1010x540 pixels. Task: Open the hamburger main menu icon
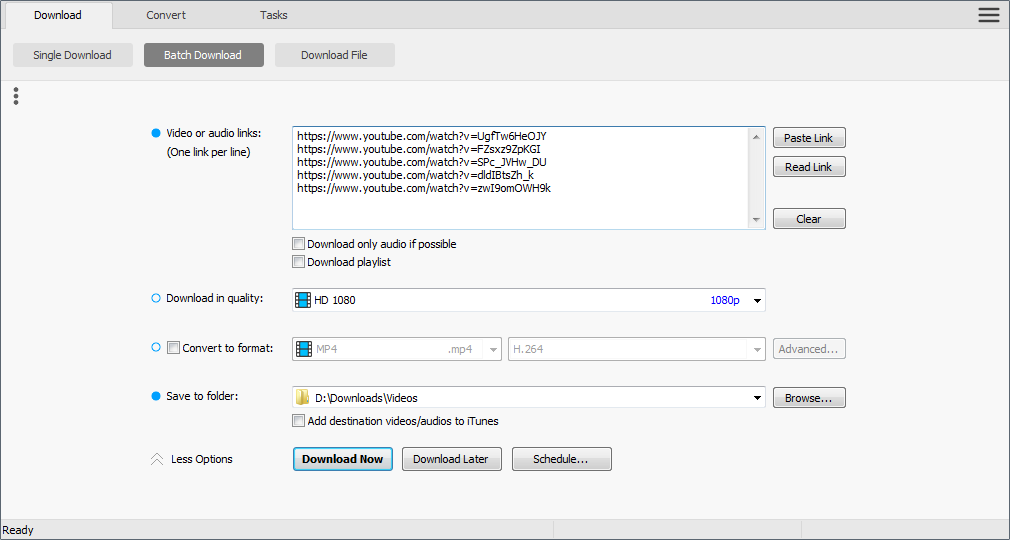[988, 14]
